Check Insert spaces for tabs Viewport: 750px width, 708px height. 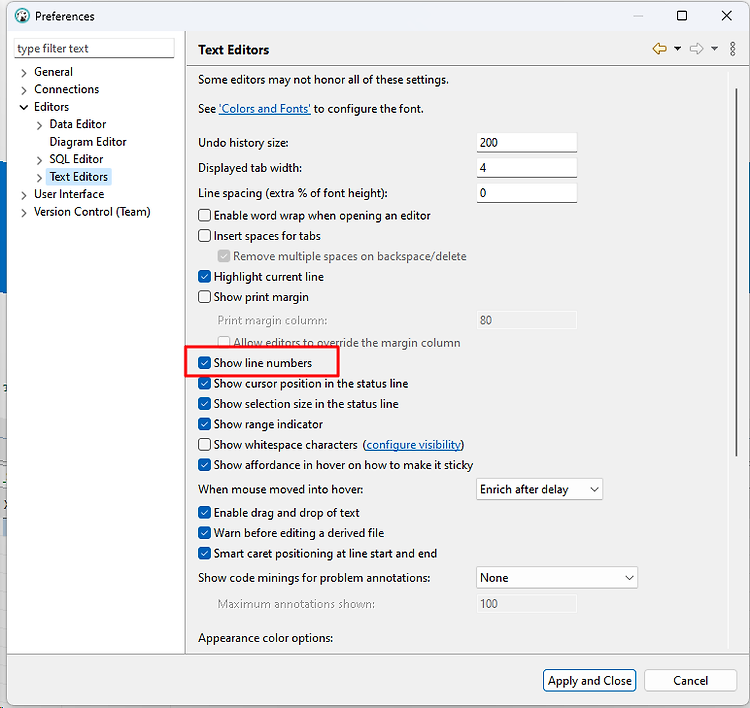[204, 236]
